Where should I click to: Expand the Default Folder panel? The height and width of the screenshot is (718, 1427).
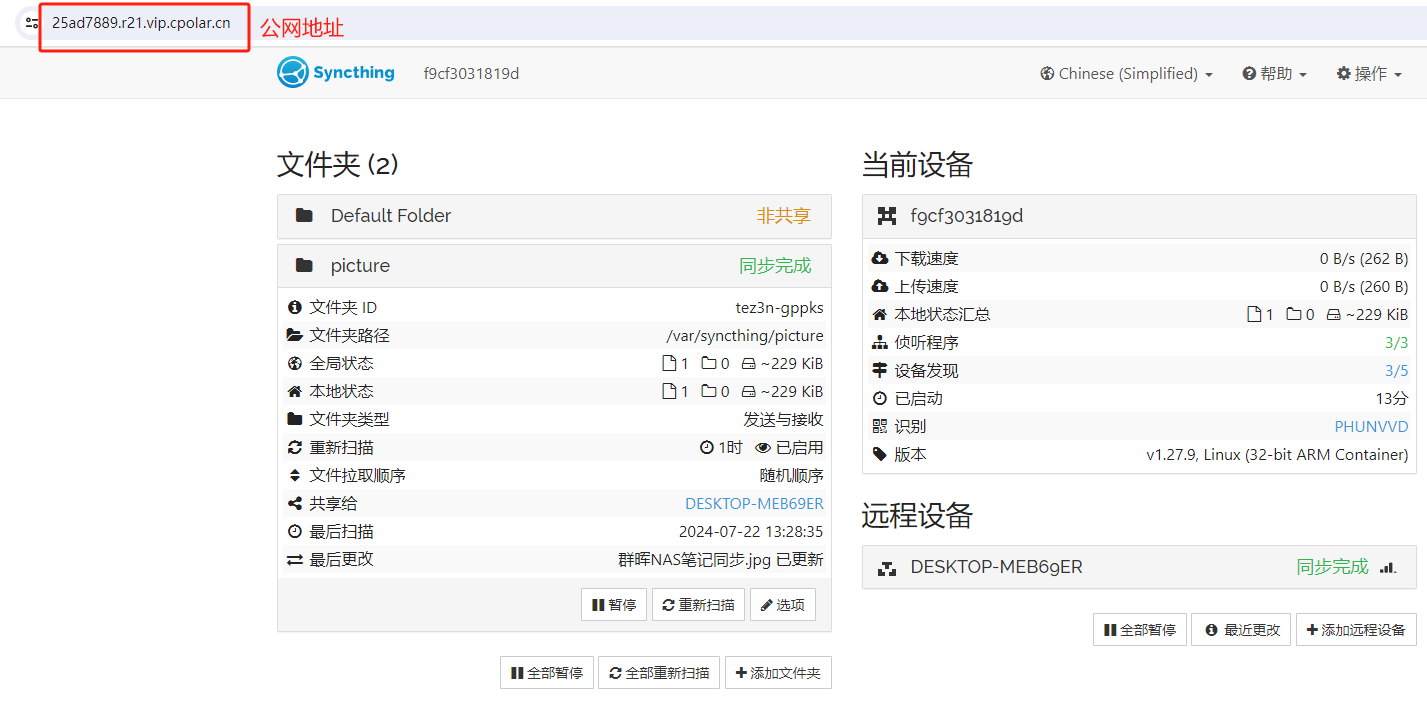pyautogui.click(x=554, y=216)
